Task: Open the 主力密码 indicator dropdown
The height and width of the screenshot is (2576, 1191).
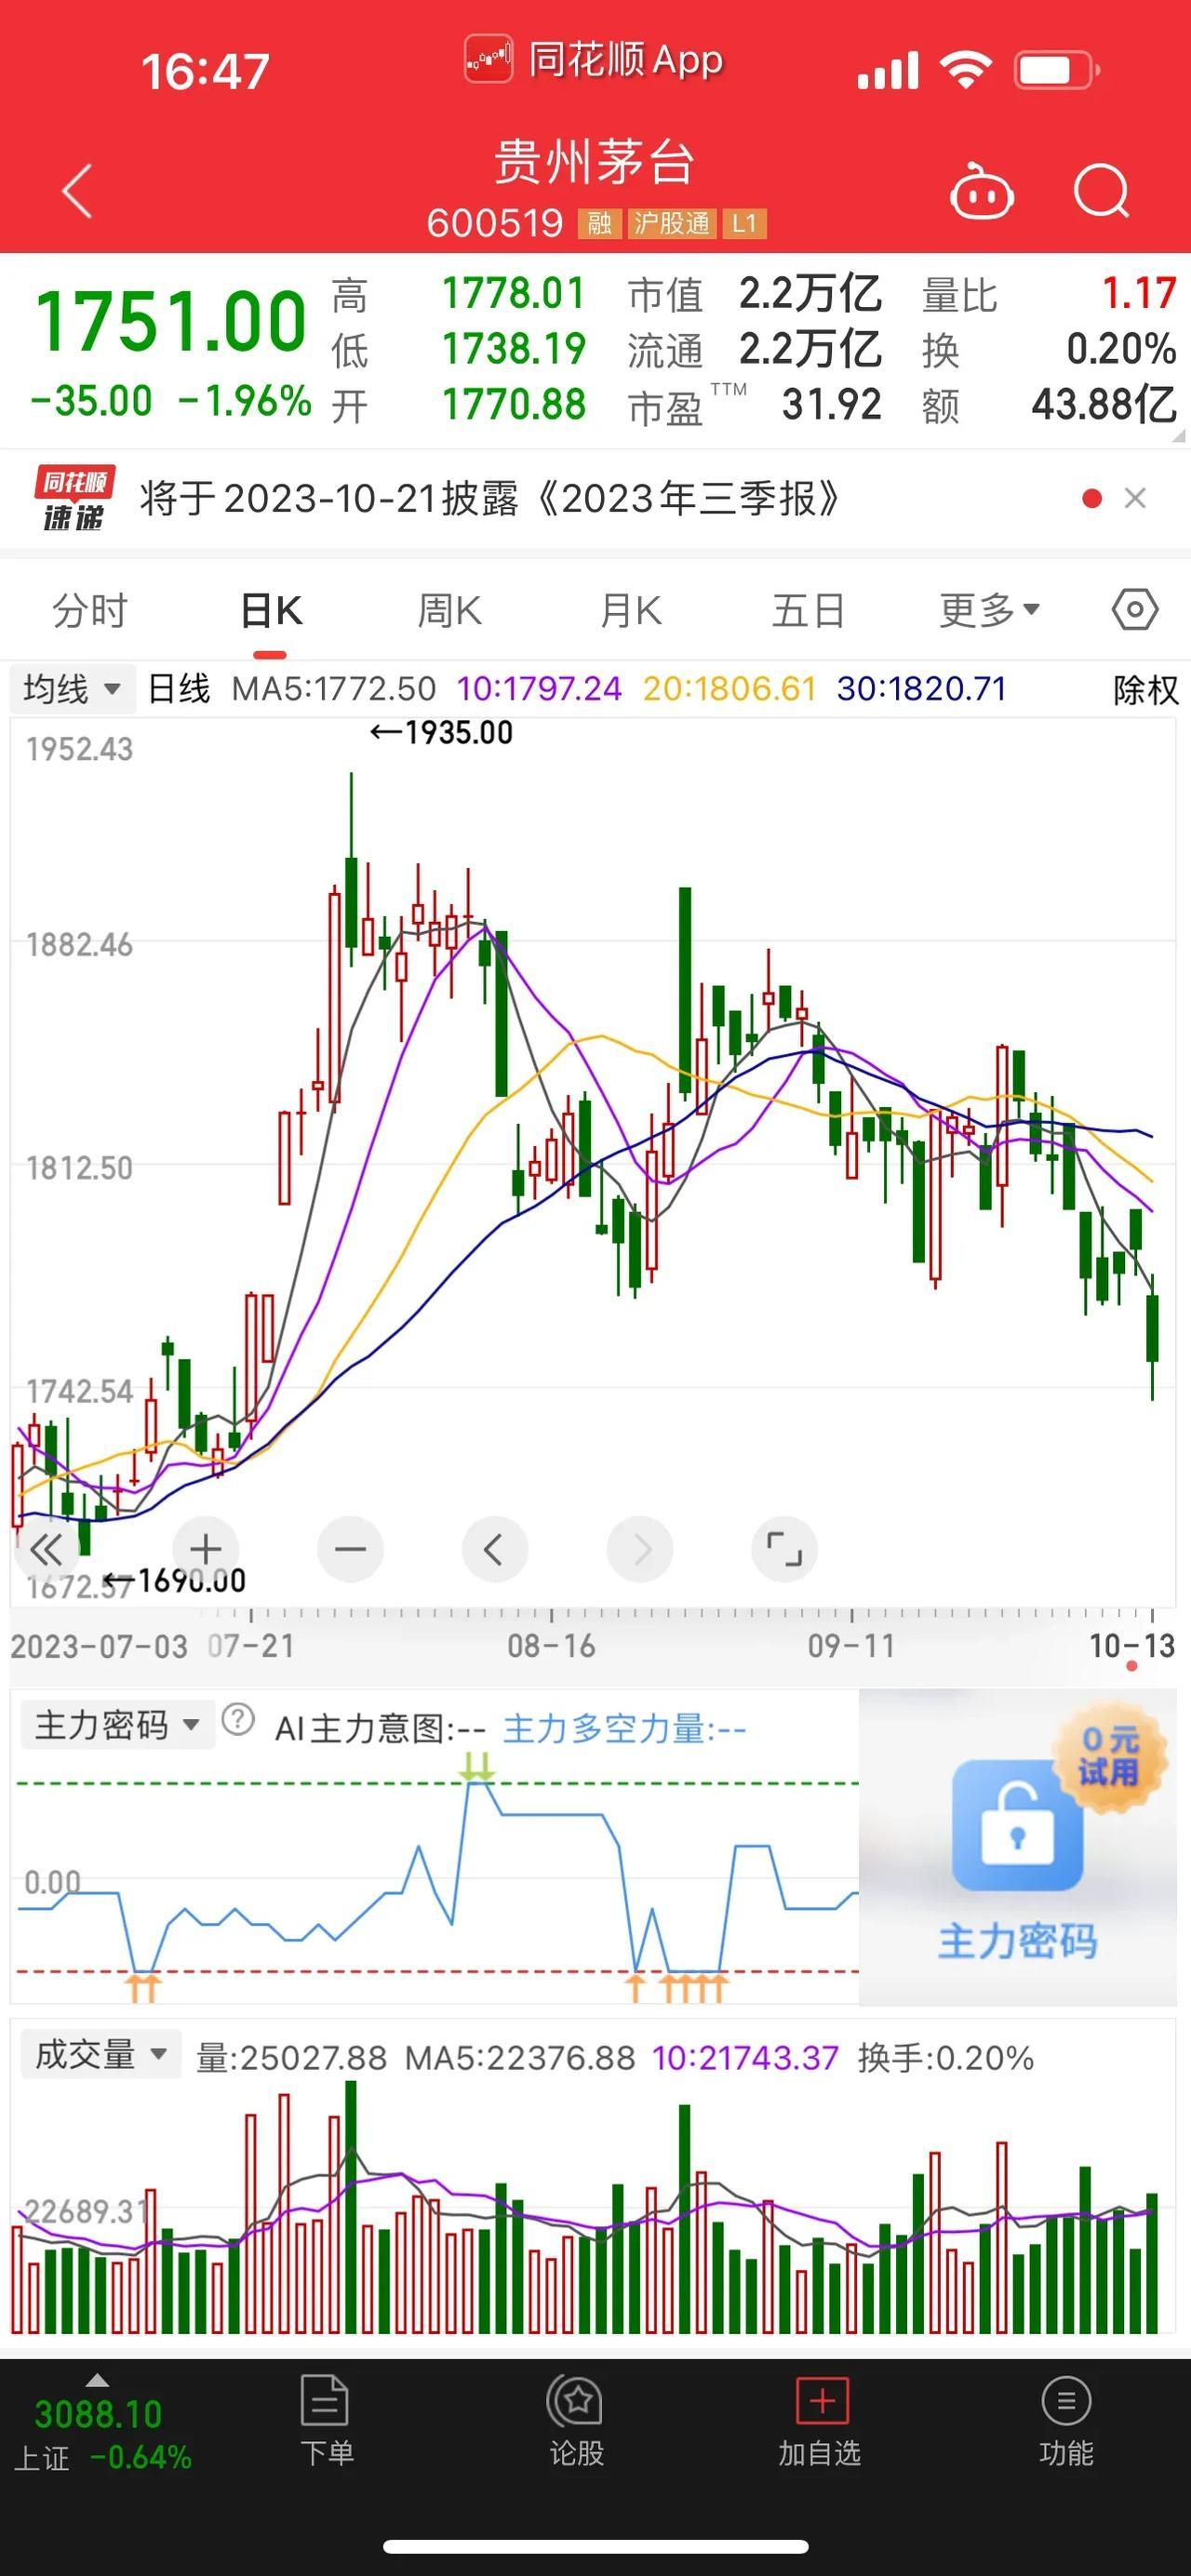Action: point(117,1725)
